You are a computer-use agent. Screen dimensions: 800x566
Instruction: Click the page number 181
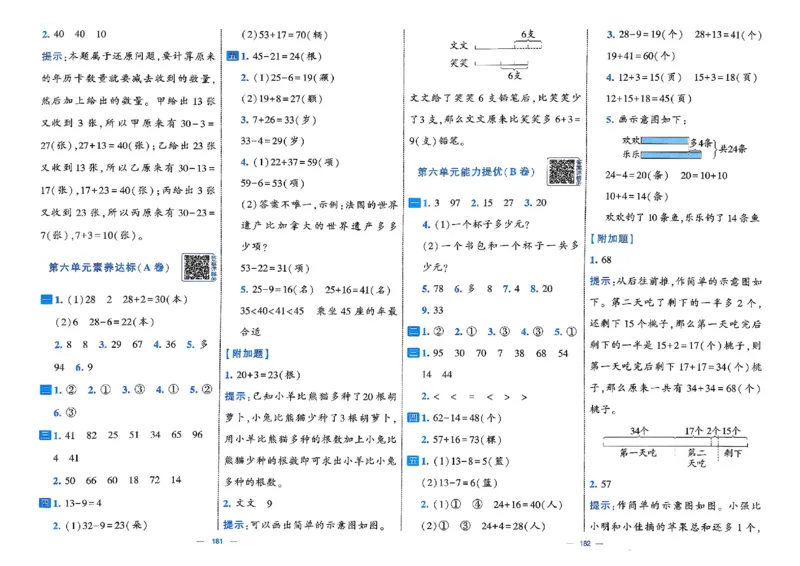click(217, 542)
